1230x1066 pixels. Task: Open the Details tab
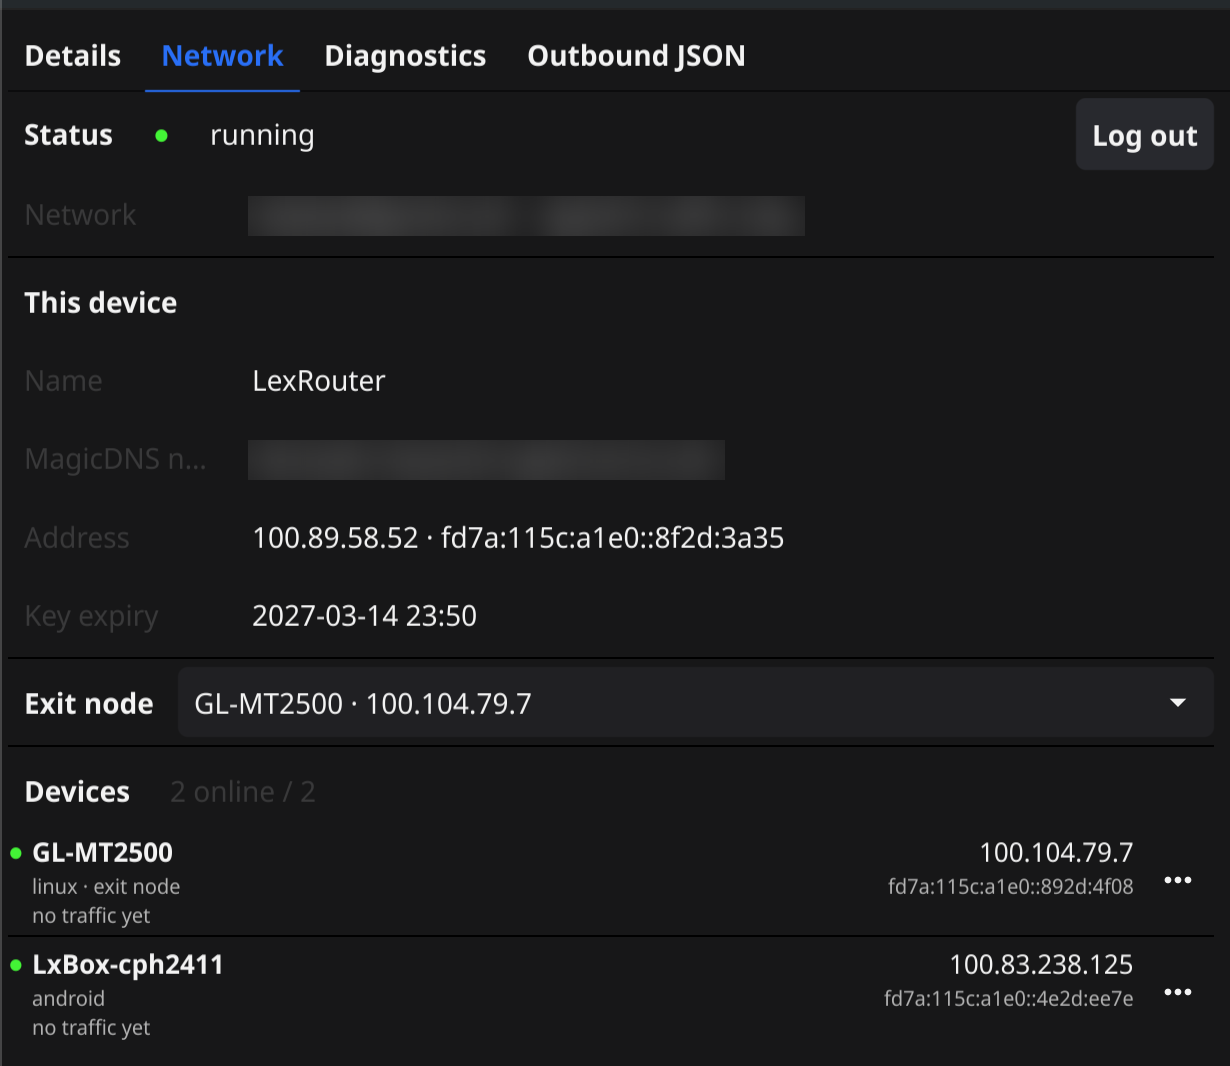(72, 56)
